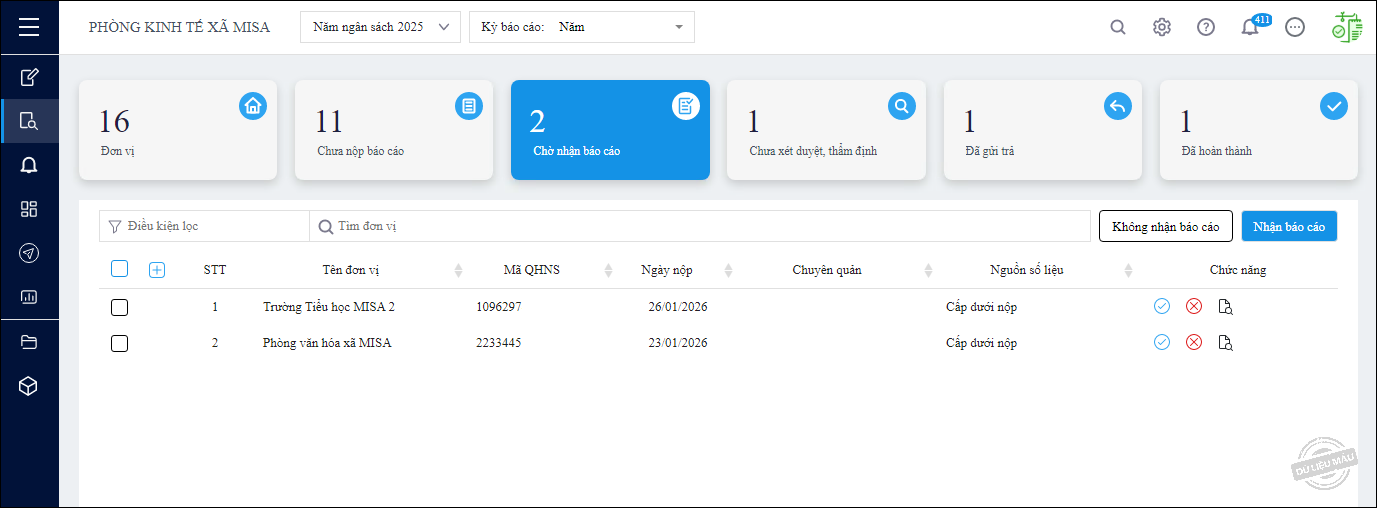
Task: Tick the checkbox for Trường Tiểu học MISA 2
Action: (119, 307)
